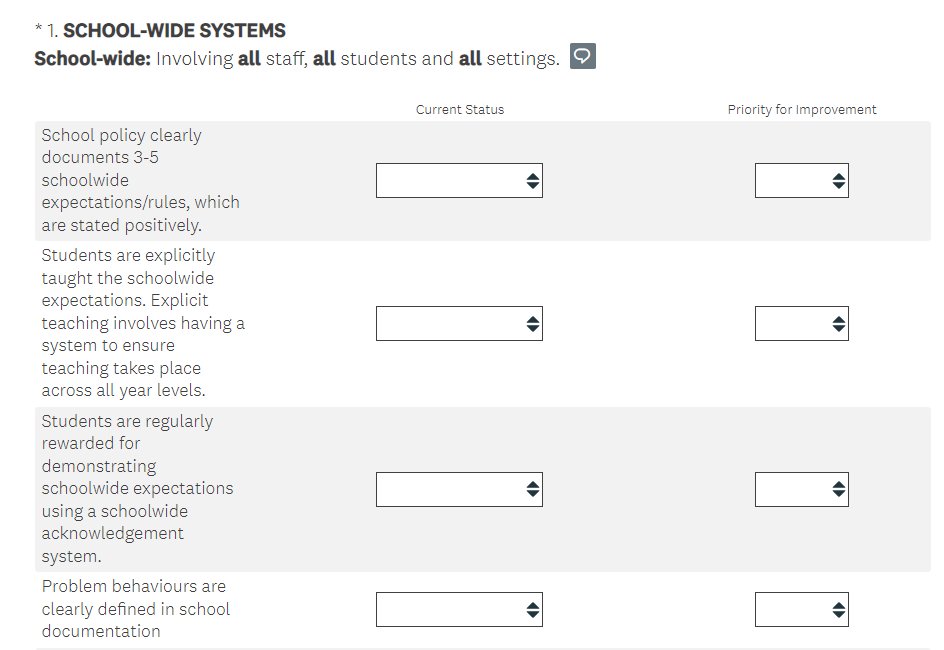This screenshot has height=650, width=944.
Task: Open Current Status dropdown for problem behaviours row
Action: (x=459, y=609)
